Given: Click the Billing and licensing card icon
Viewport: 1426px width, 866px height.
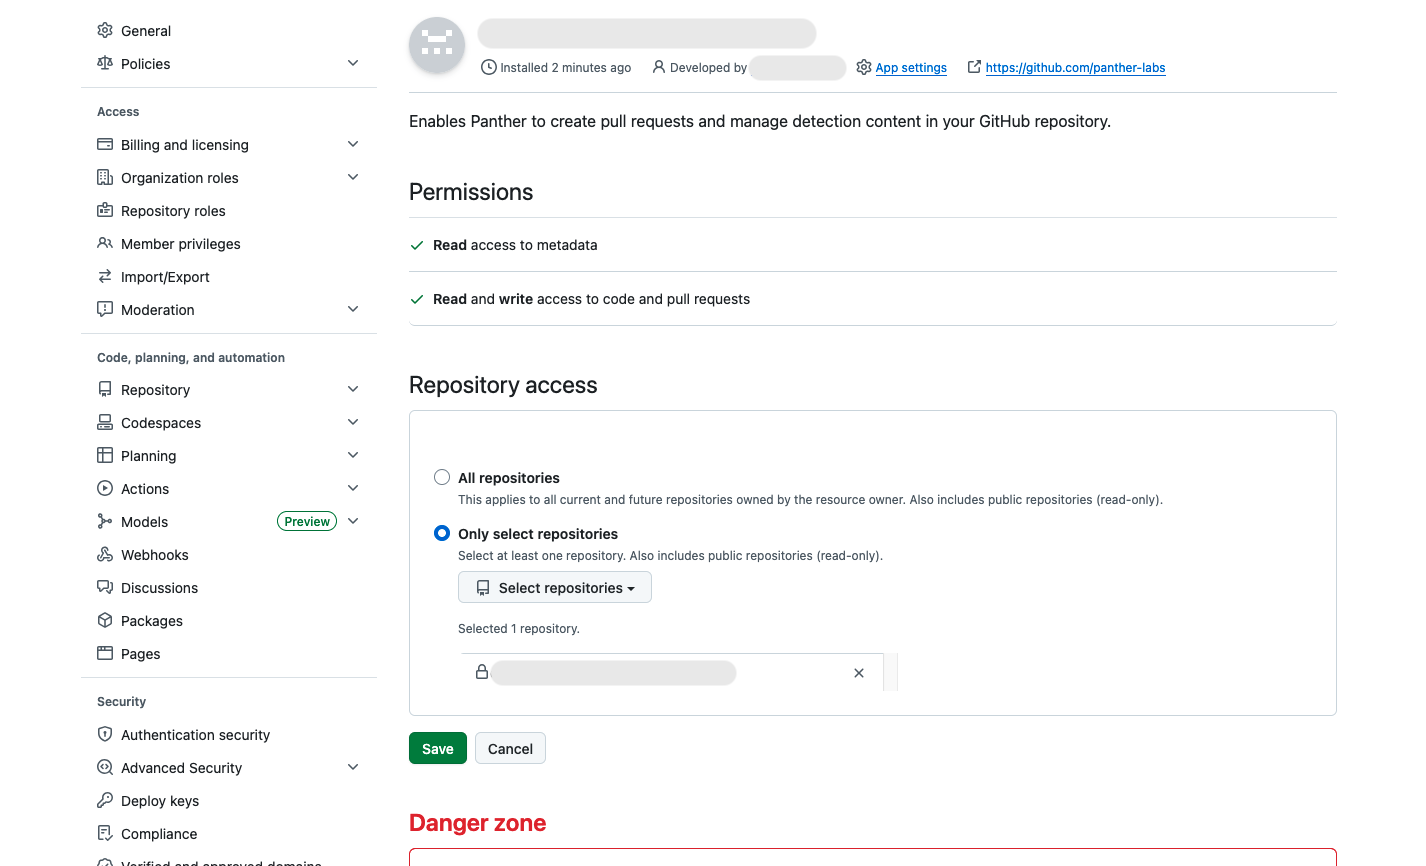Looking at the screenshot, I should tap(105, 145).
